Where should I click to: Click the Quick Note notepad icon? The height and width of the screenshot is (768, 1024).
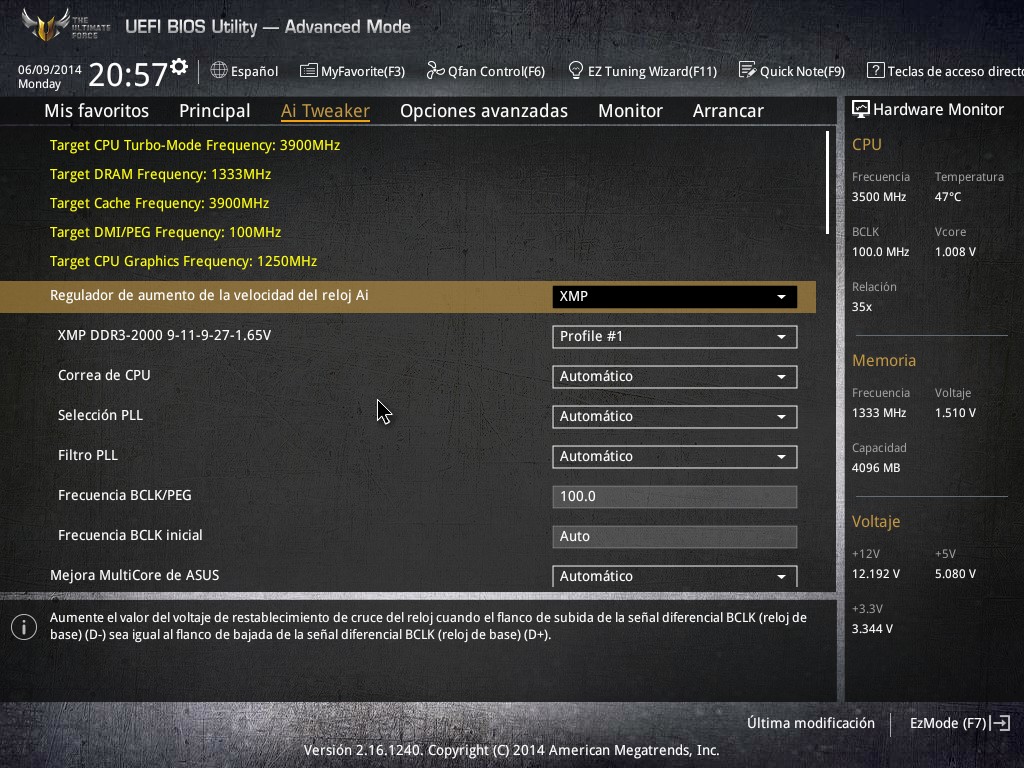(x=747, y=70)
